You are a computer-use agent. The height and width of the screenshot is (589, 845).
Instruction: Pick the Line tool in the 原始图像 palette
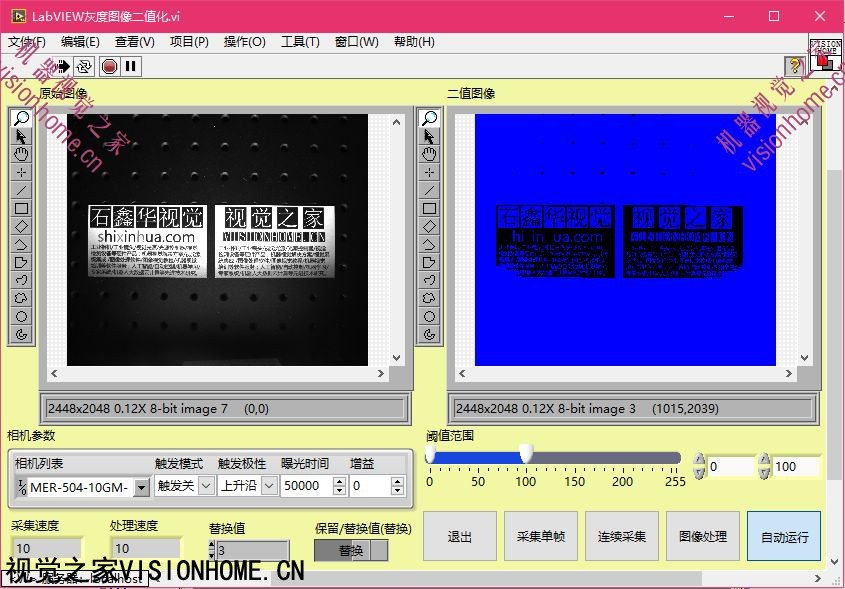coord(21,190)
